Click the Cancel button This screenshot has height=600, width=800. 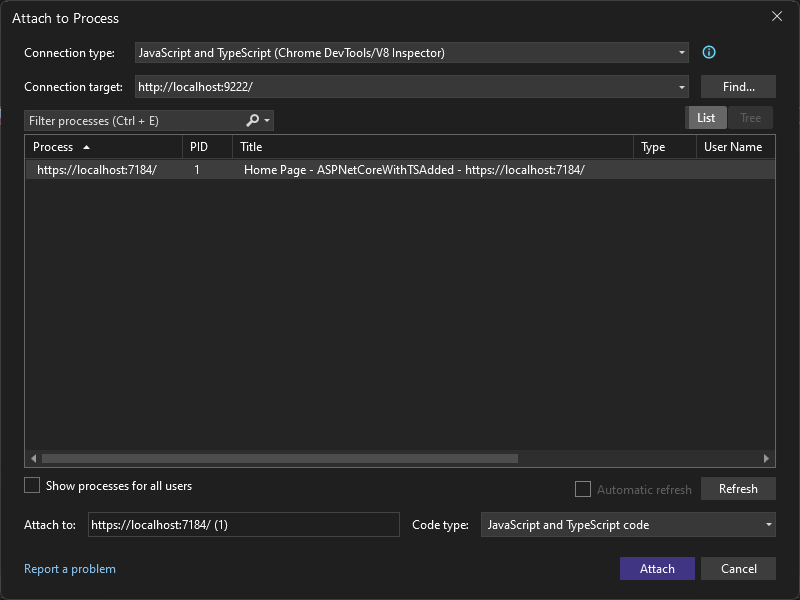(x=738, y=568)
